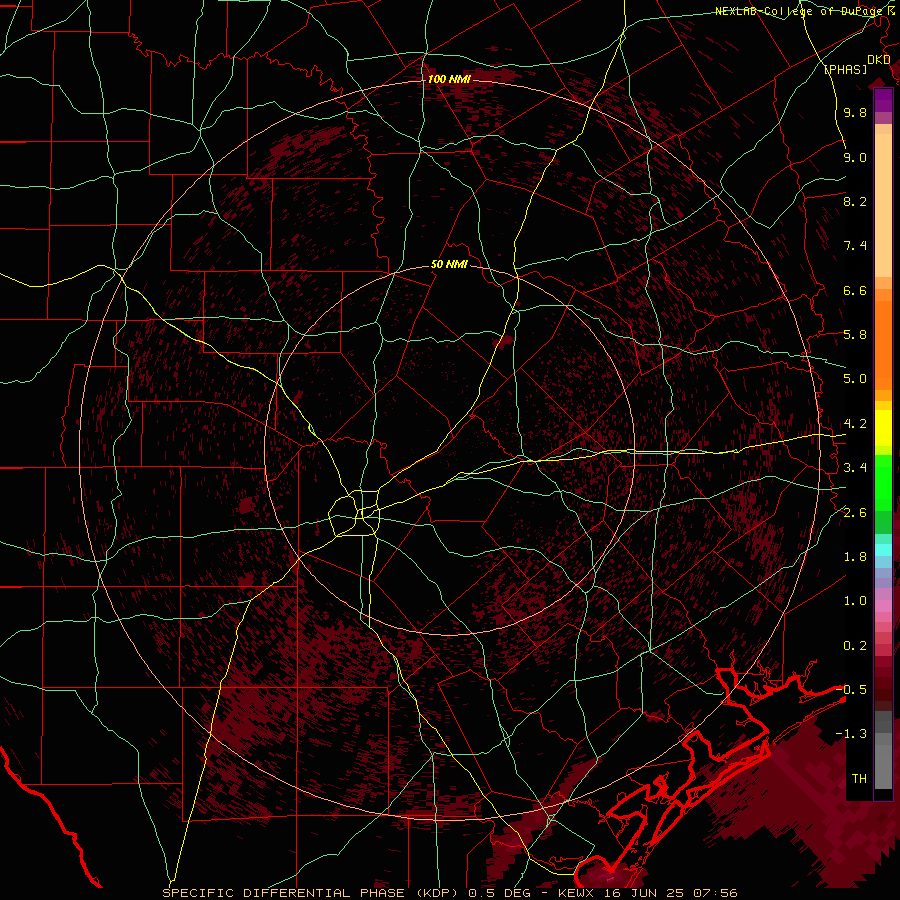Click the 5.8 value on the legend
The image size is (900, 900).
pos(855,335)
